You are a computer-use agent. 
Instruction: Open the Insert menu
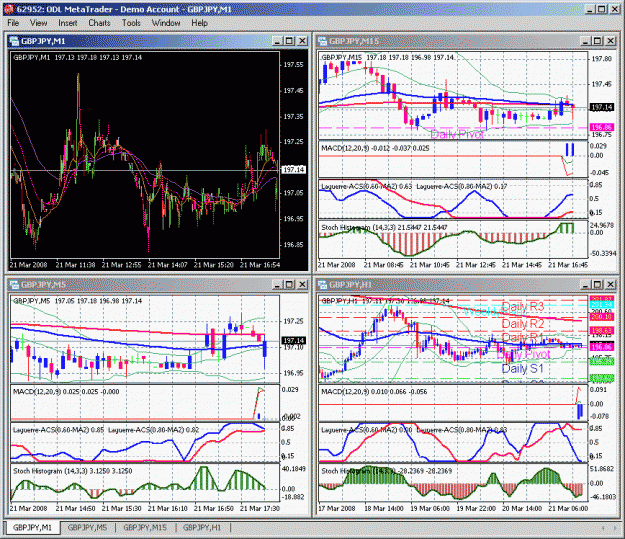[68, 23]
